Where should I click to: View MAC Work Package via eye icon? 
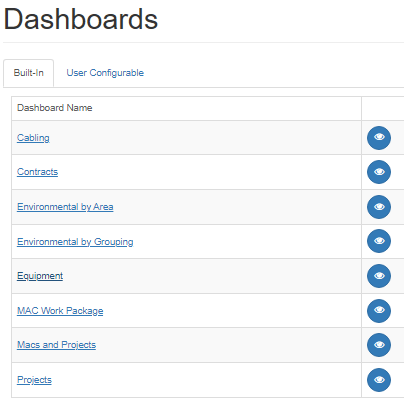click(379, 311)
